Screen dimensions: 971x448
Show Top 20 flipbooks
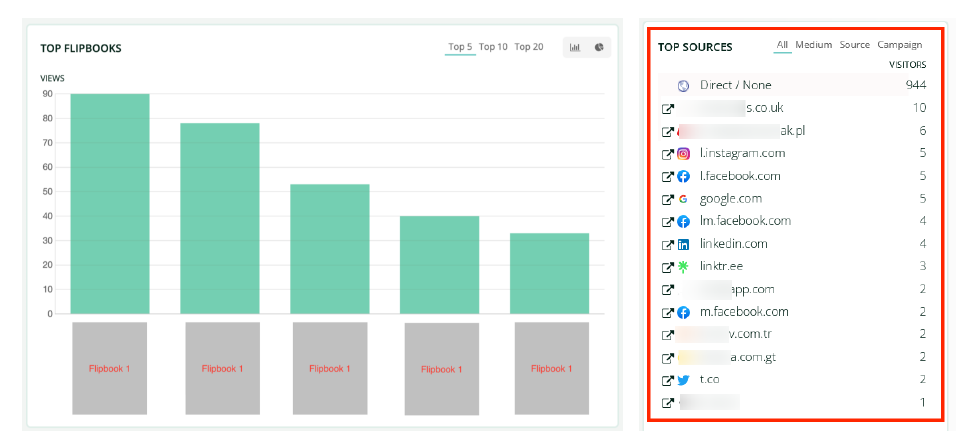(529, 47)
